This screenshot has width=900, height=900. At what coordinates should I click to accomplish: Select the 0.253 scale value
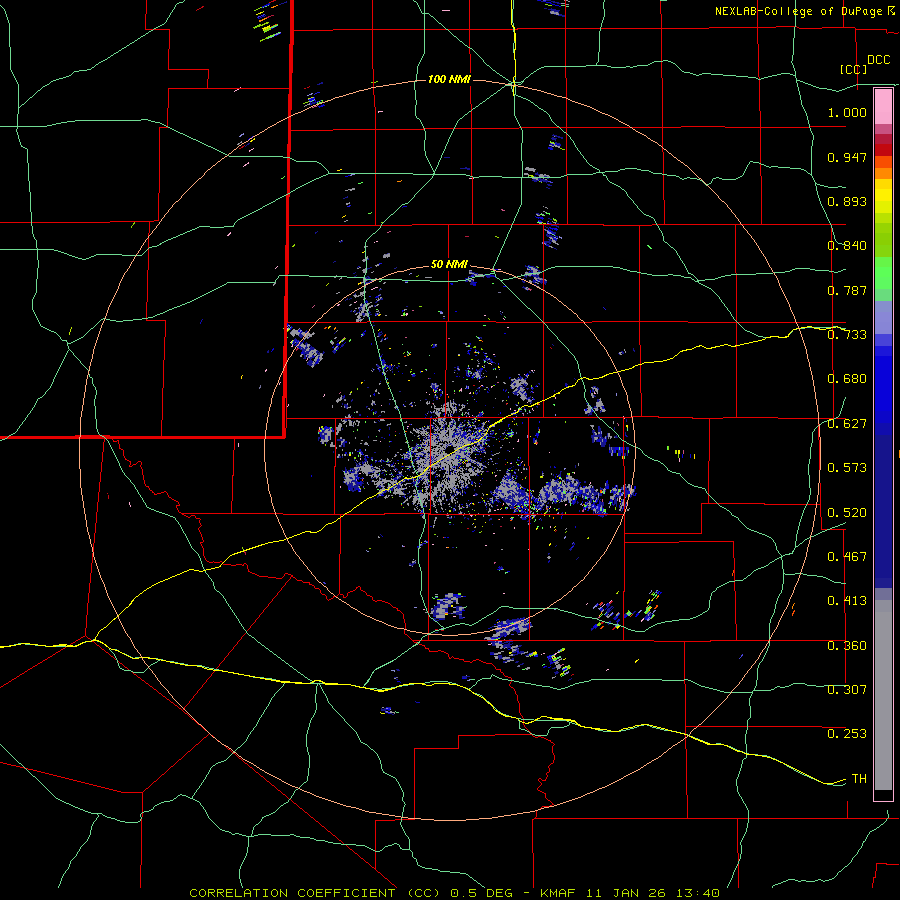[847, 734]
